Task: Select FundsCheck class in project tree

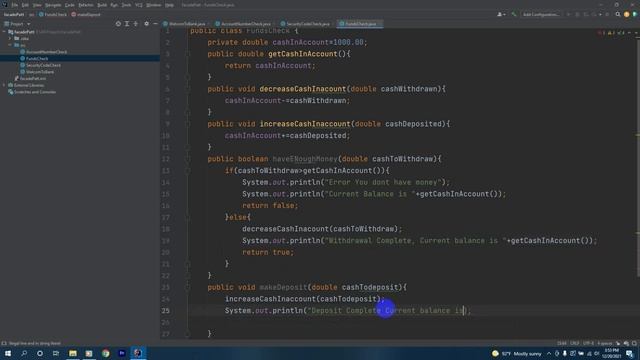Action: click(x=34, y=58)
